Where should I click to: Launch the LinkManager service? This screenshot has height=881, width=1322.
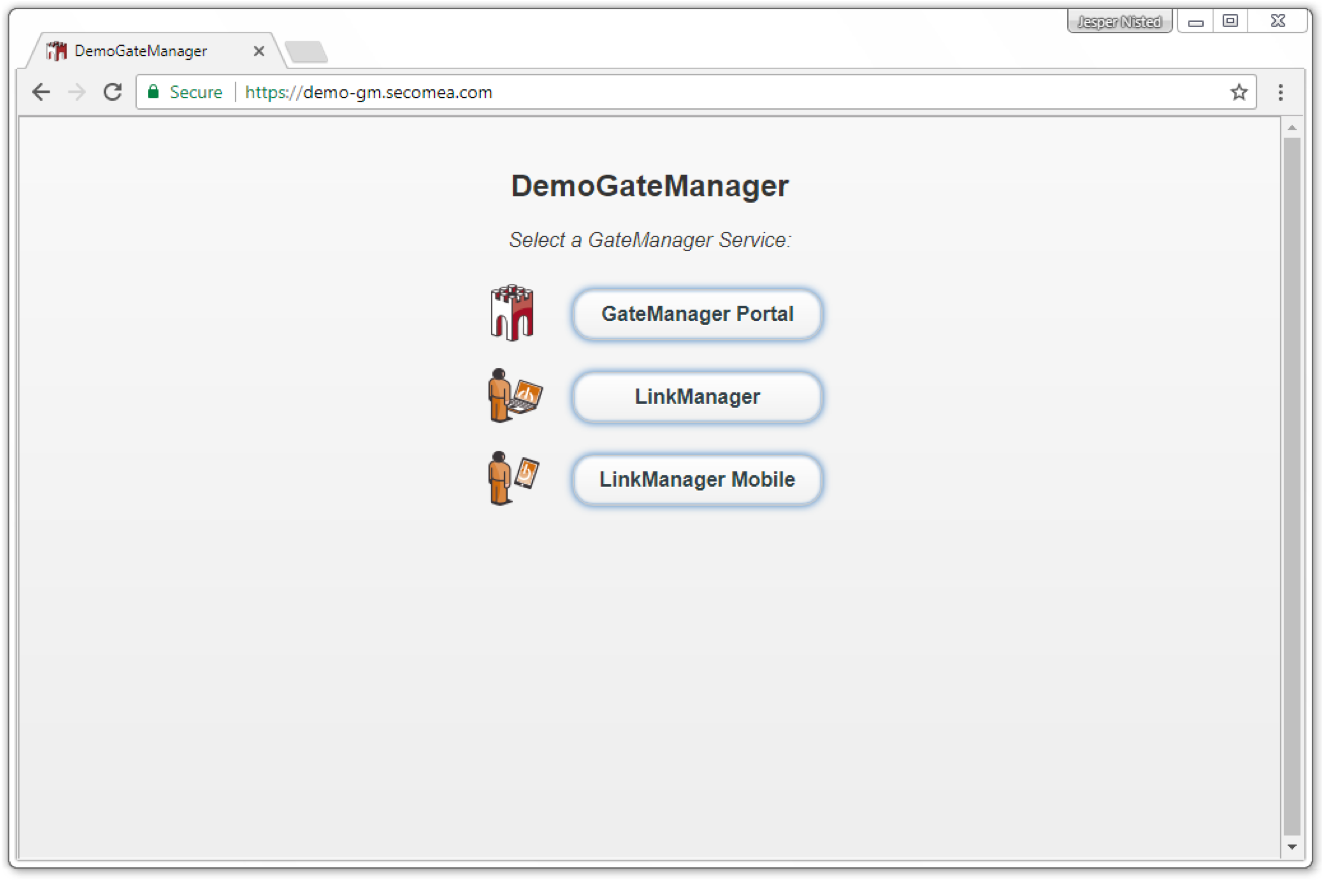[697, 397]
